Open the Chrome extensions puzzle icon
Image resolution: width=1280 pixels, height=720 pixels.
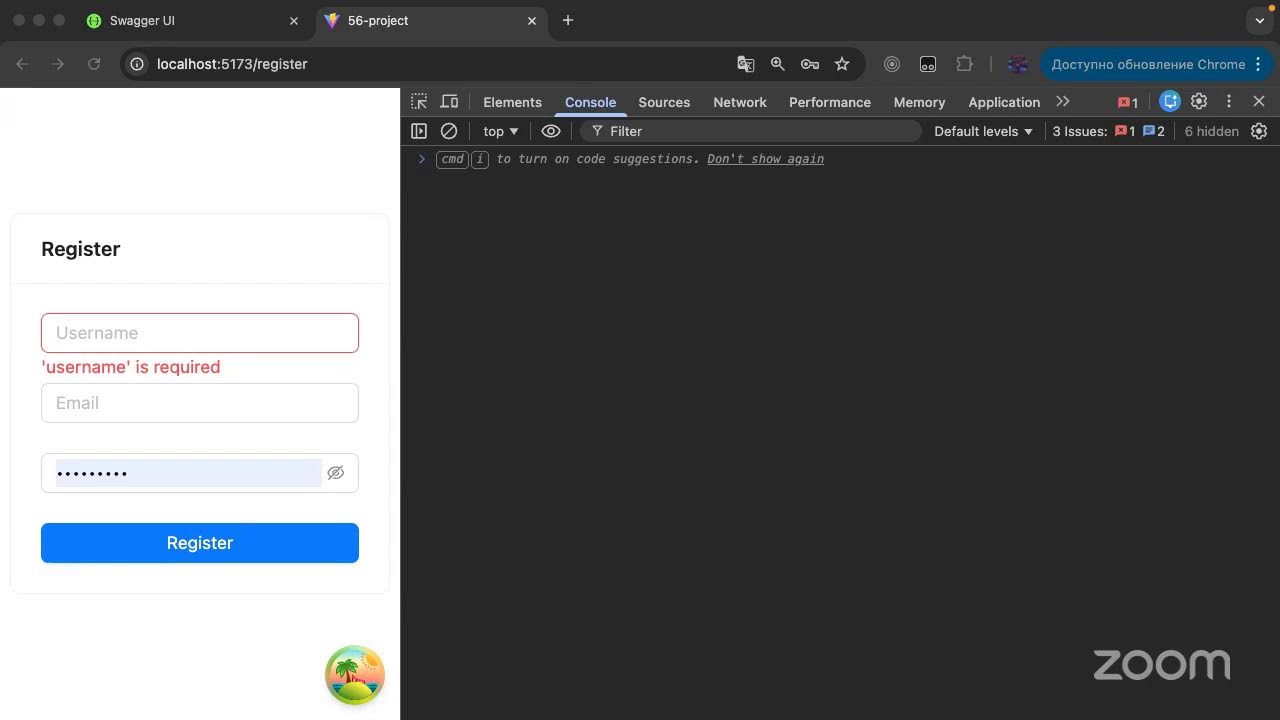coord(964,64)
